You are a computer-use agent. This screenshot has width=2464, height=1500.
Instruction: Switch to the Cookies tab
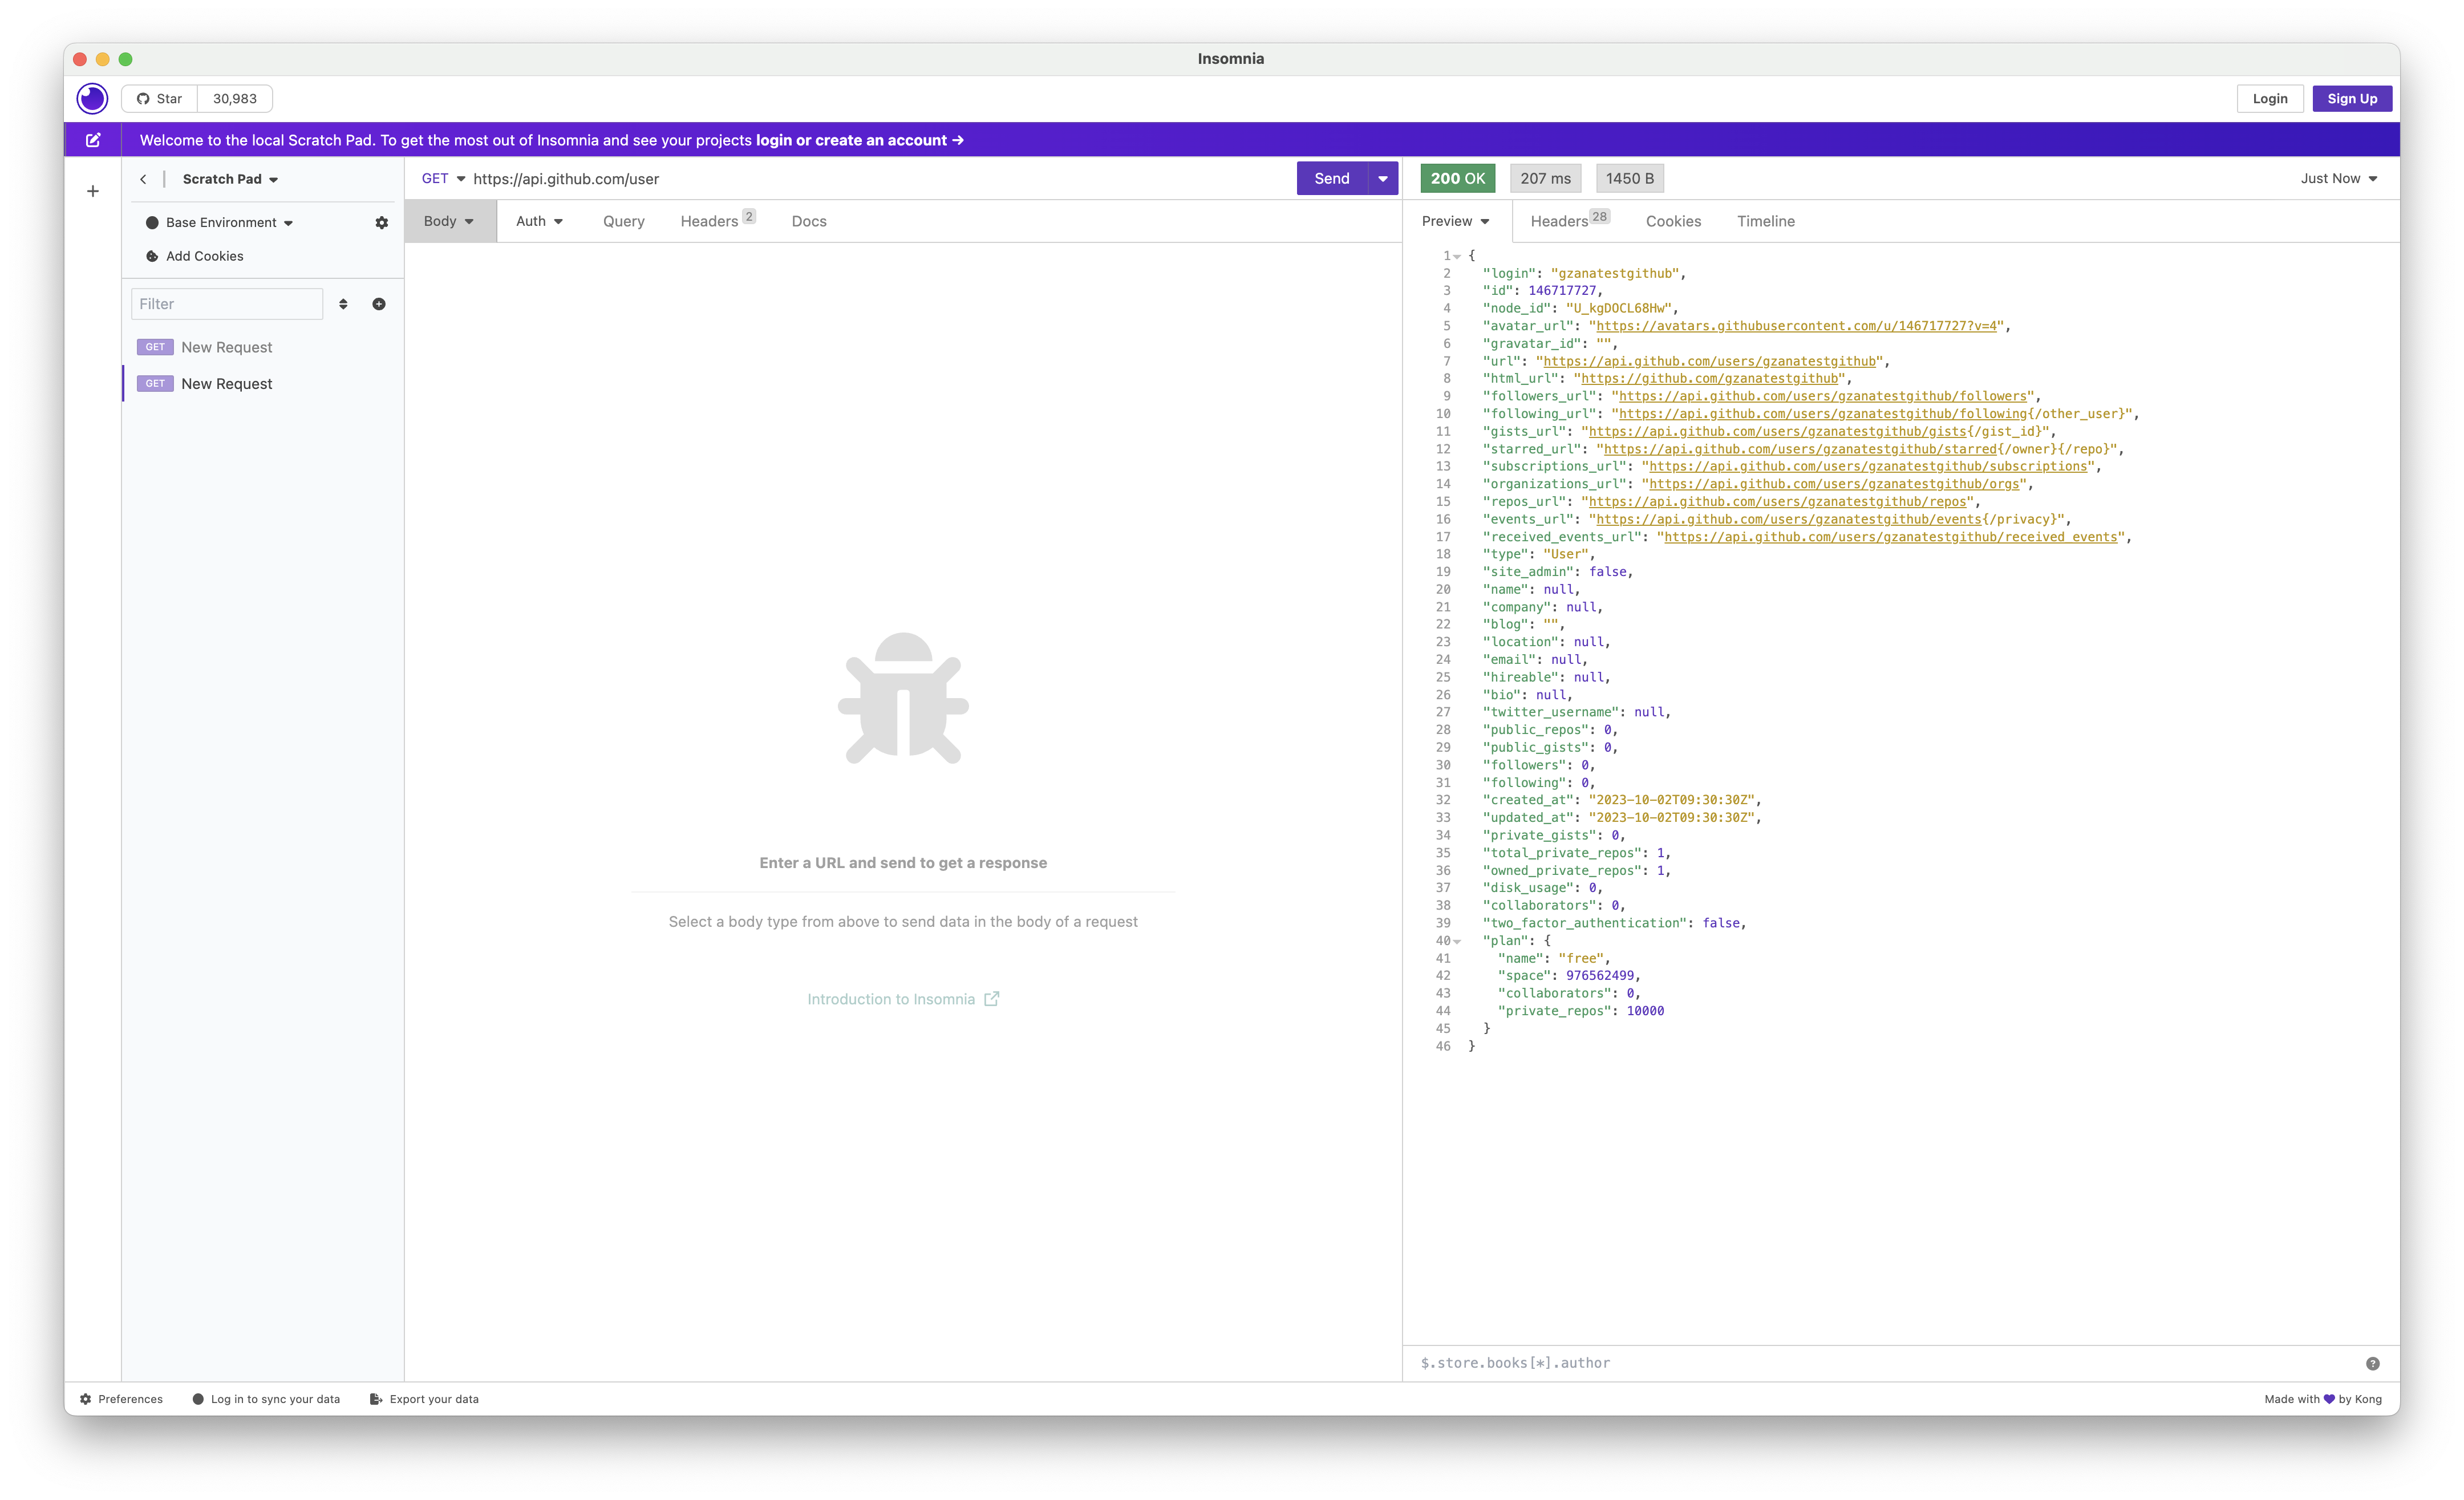[x=1673, y=221]
